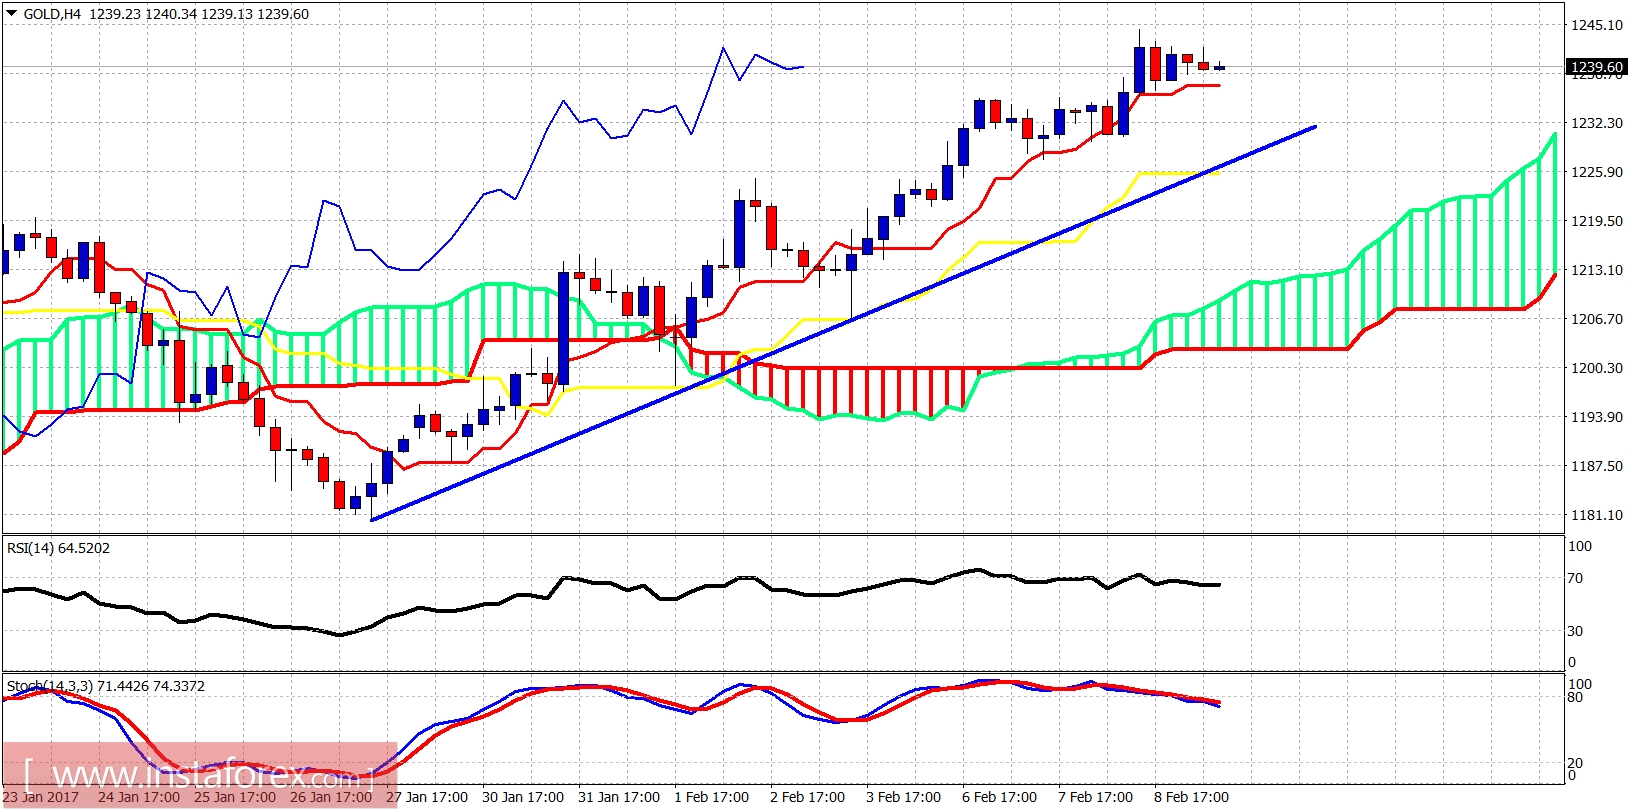Click the 1219.50 price axis value
Viewport: 1632px width, 811px height.
click(1597, 221)
